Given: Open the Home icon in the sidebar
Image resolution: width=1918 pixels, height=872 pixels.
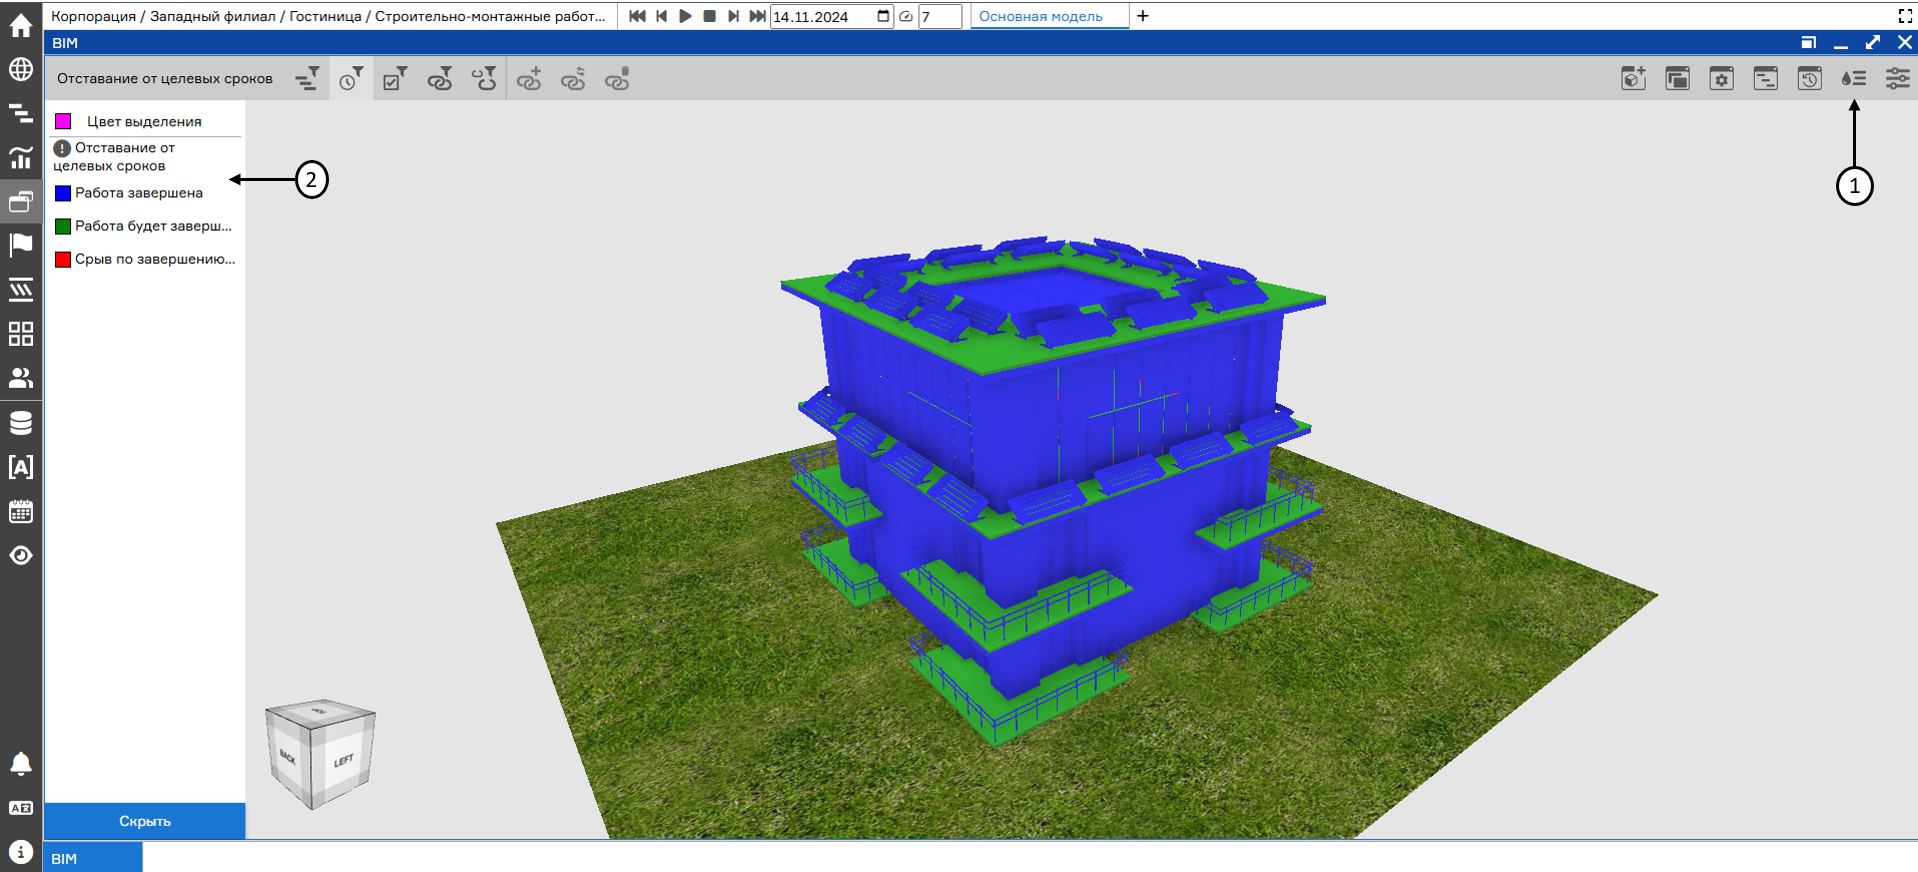Looking at the screenshot, I should click(x=21, y=25).
